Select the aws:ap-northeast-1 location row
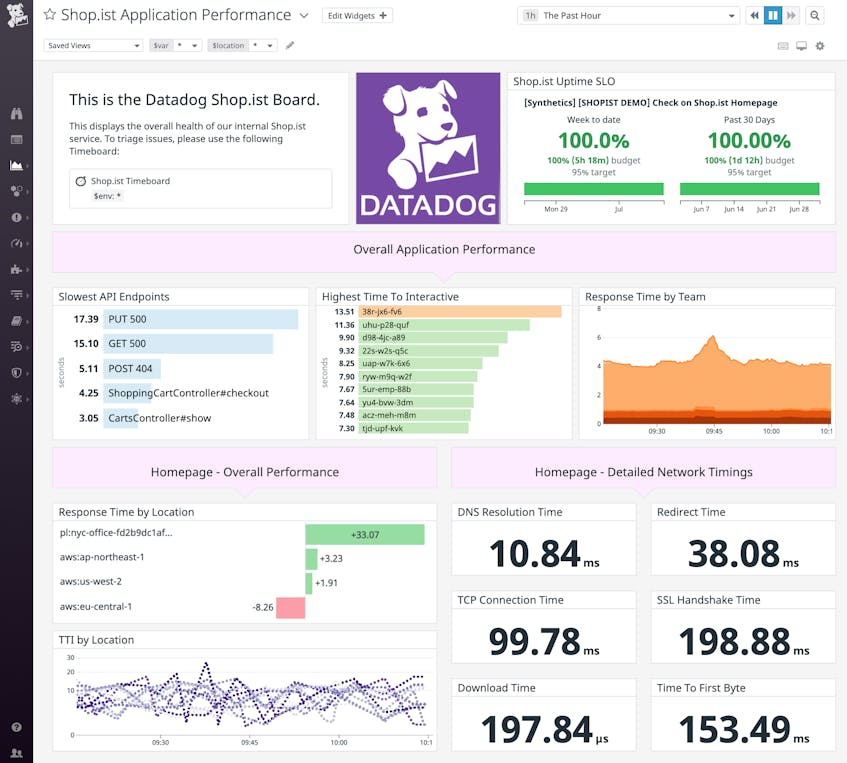 [x=244, y=558]
